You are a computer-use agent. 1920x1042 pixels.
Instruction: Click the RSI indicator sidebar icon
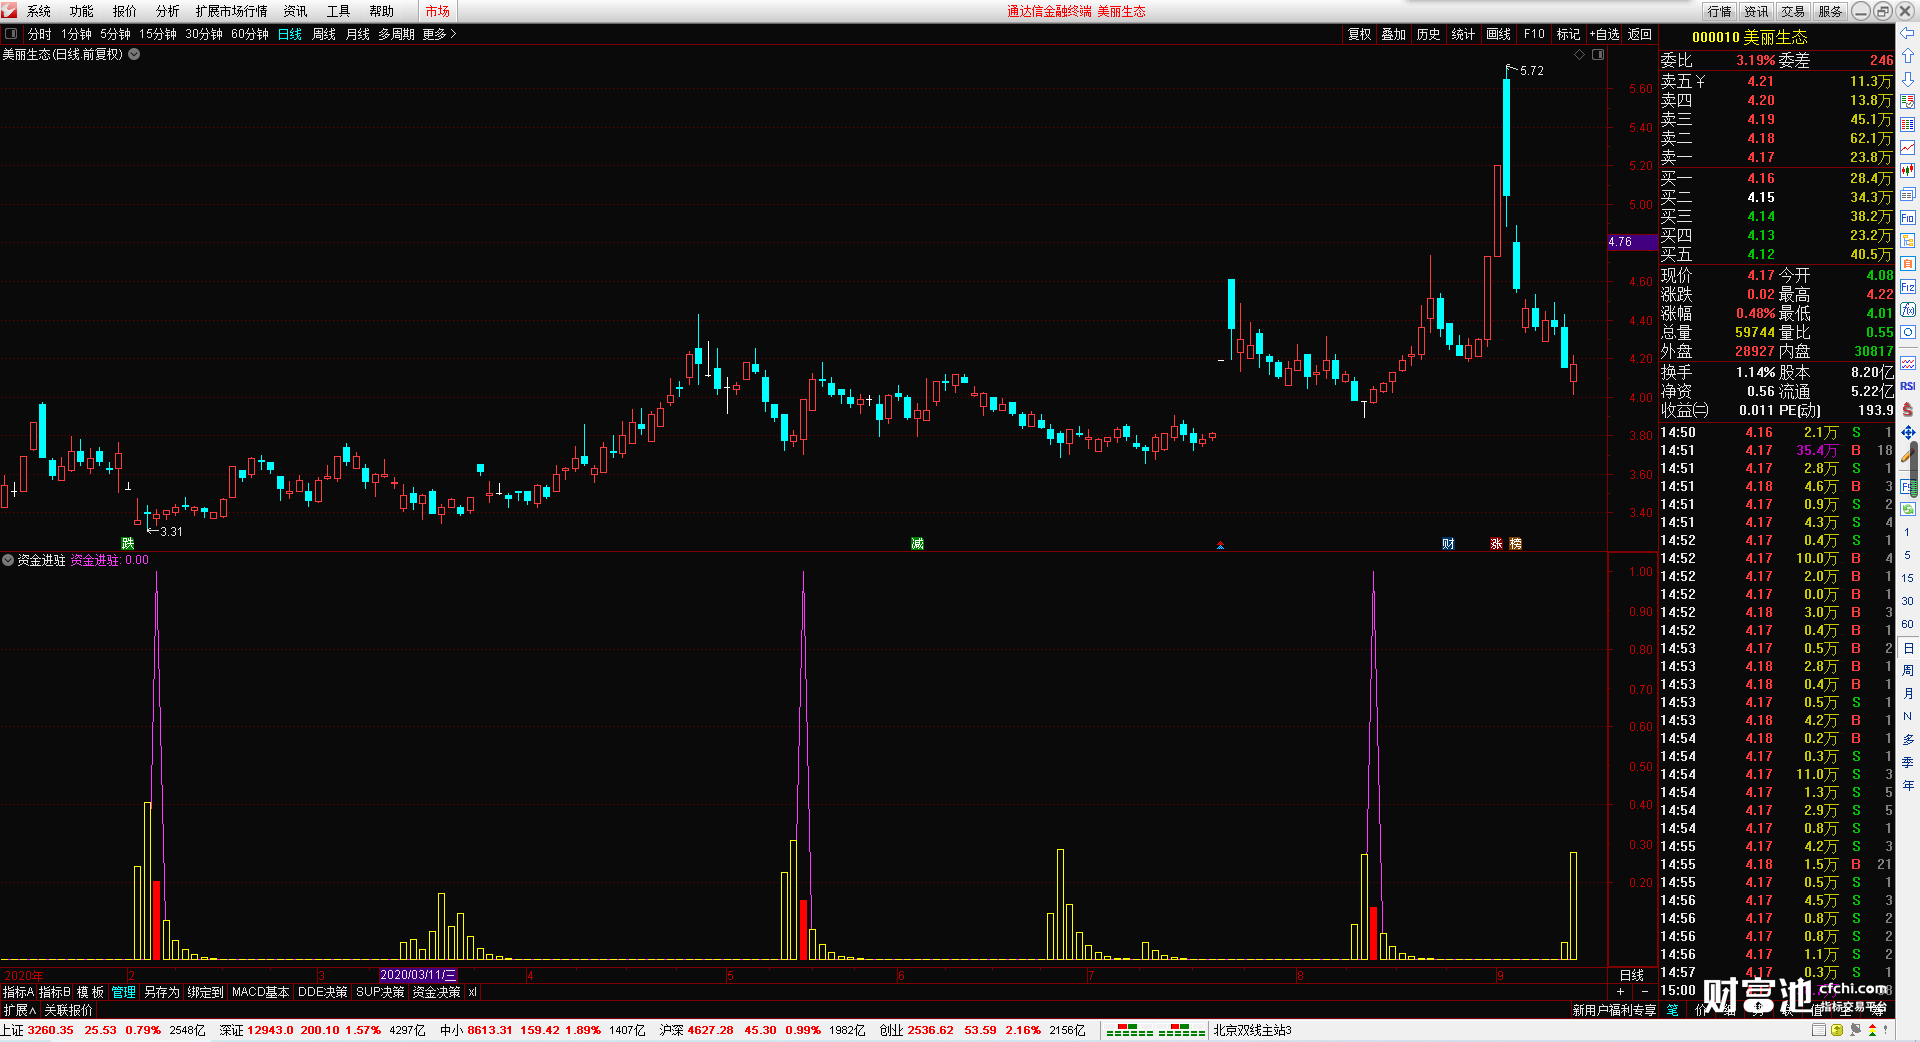pyautogui.click(x=1907, y=386)
